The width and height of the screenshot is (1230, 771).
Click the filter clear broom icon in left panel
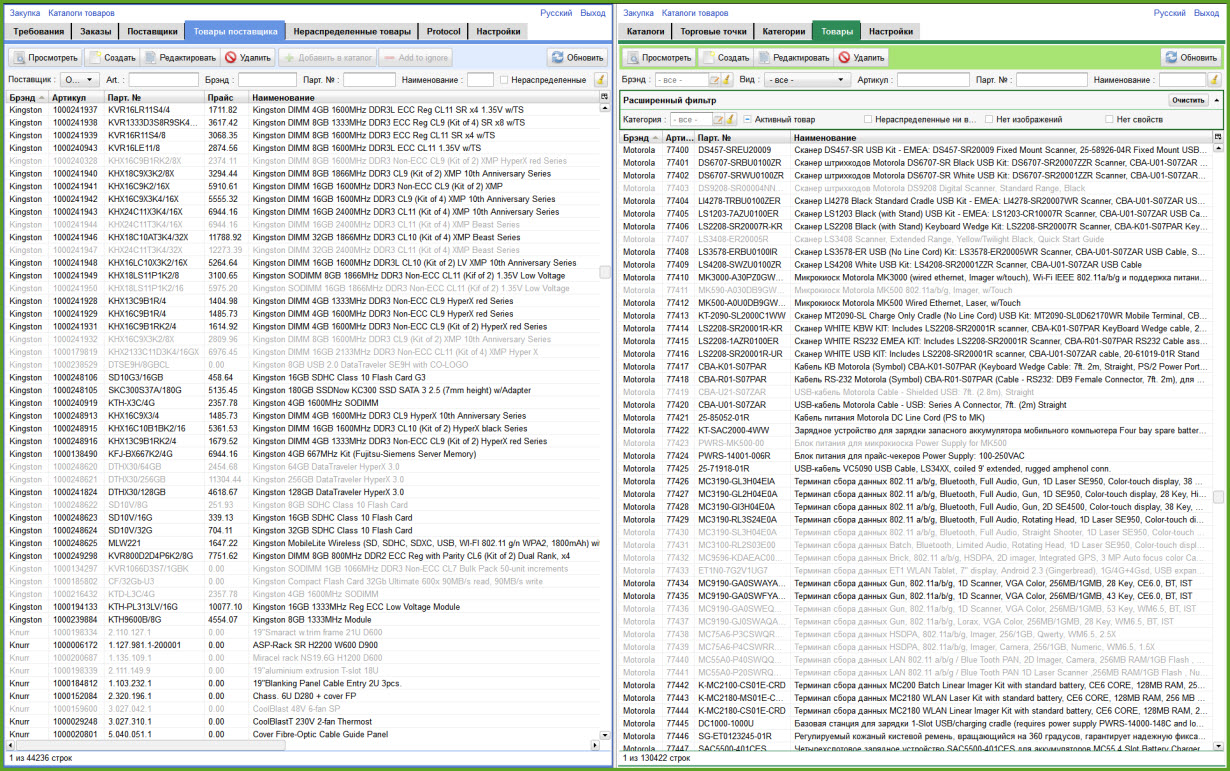pyautogui.click(x=600, y=80)
